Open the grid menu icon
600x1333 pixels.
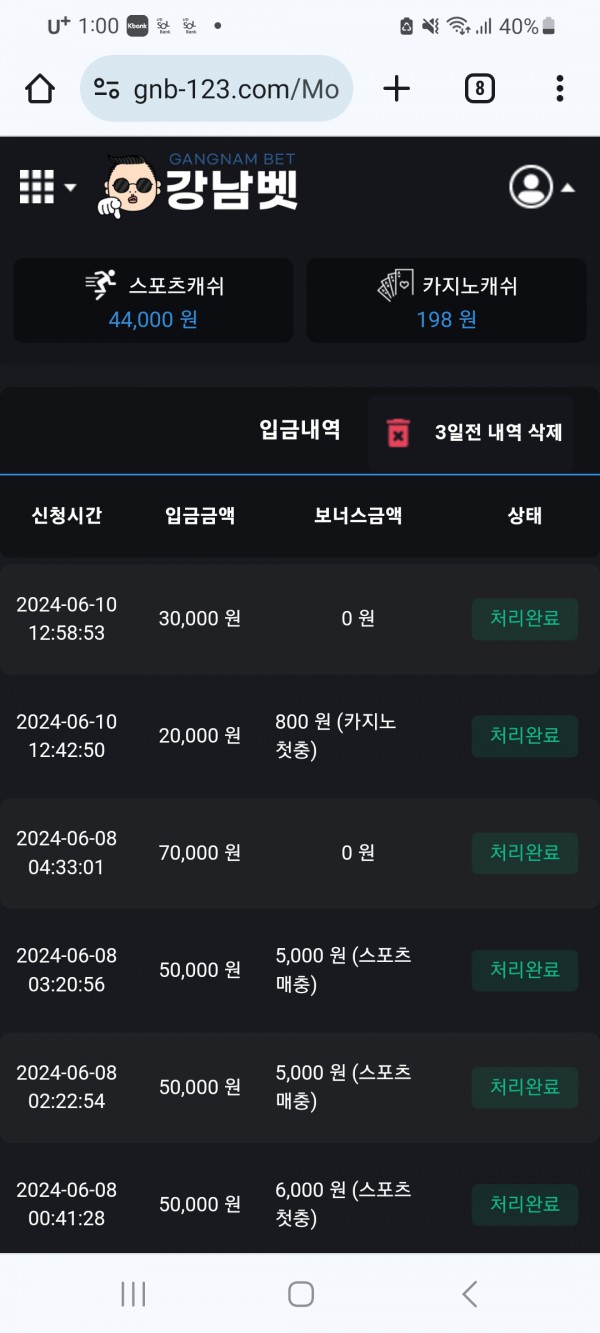click(x=37, y=187)
